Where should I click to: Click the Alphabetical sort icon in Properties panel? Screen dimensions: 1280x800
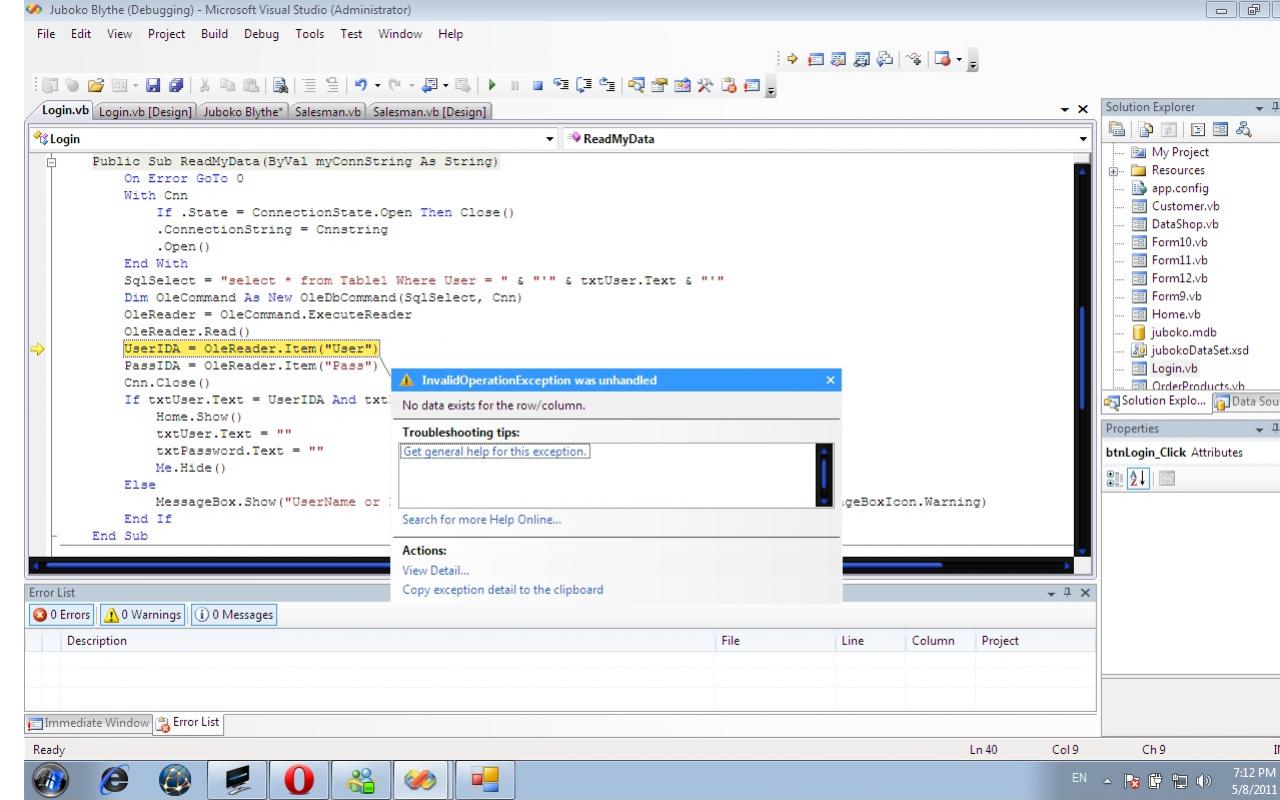[x=1138, y=479]
